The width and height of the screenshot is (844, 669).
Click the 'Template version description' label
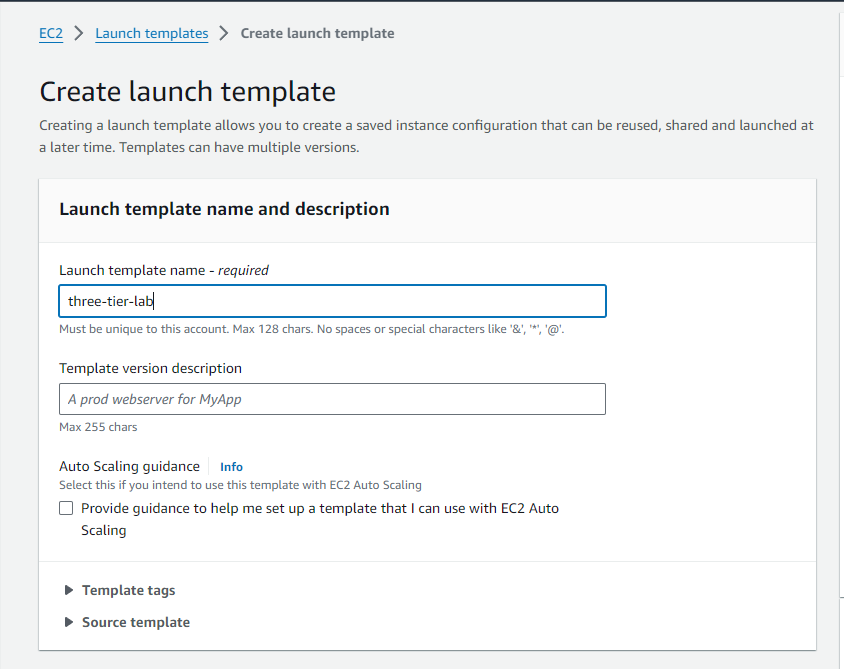click(150, 368)
